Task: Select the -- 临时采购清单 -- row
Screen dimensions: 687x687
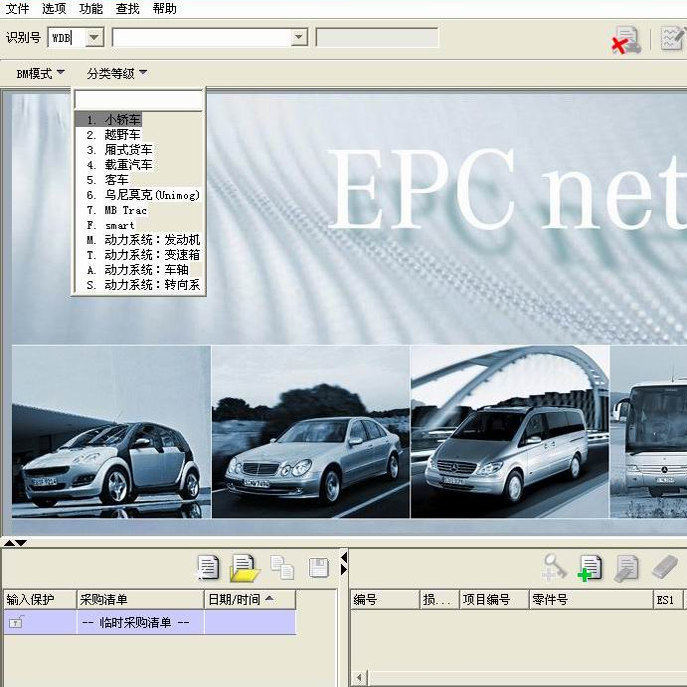Action: [x=150, y=622]
